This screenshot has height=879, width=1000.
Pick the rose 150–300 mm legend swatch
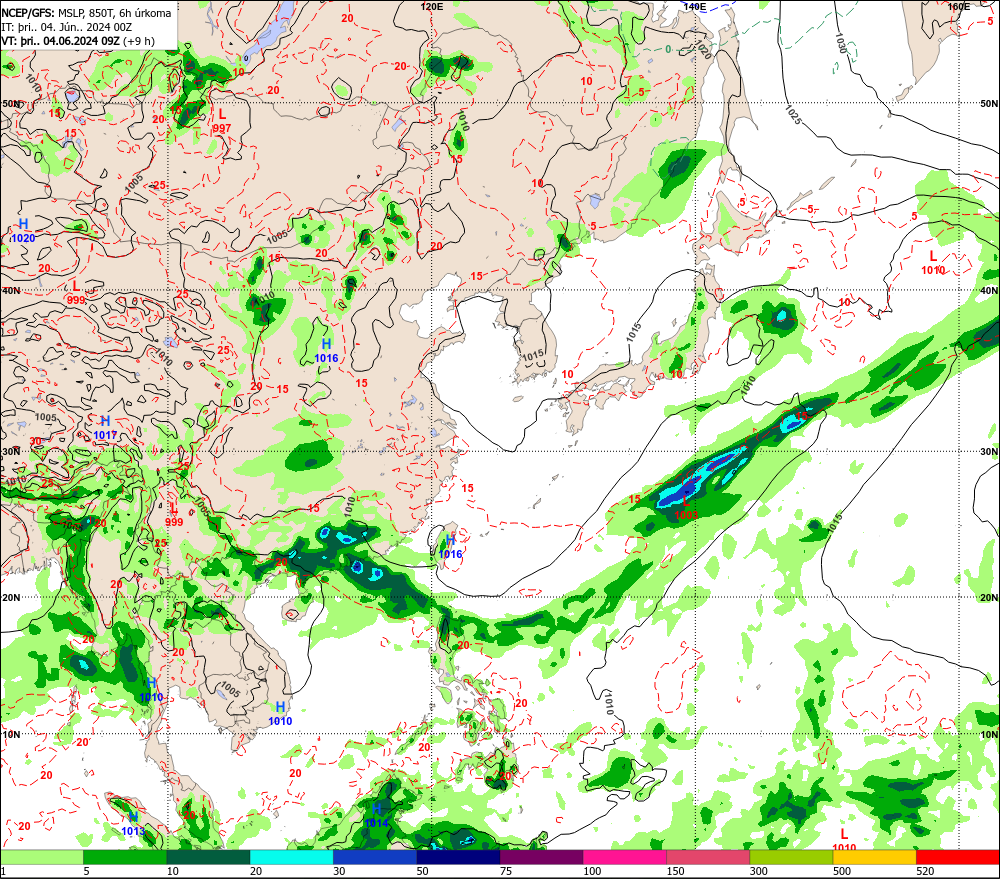coord(708,857)
